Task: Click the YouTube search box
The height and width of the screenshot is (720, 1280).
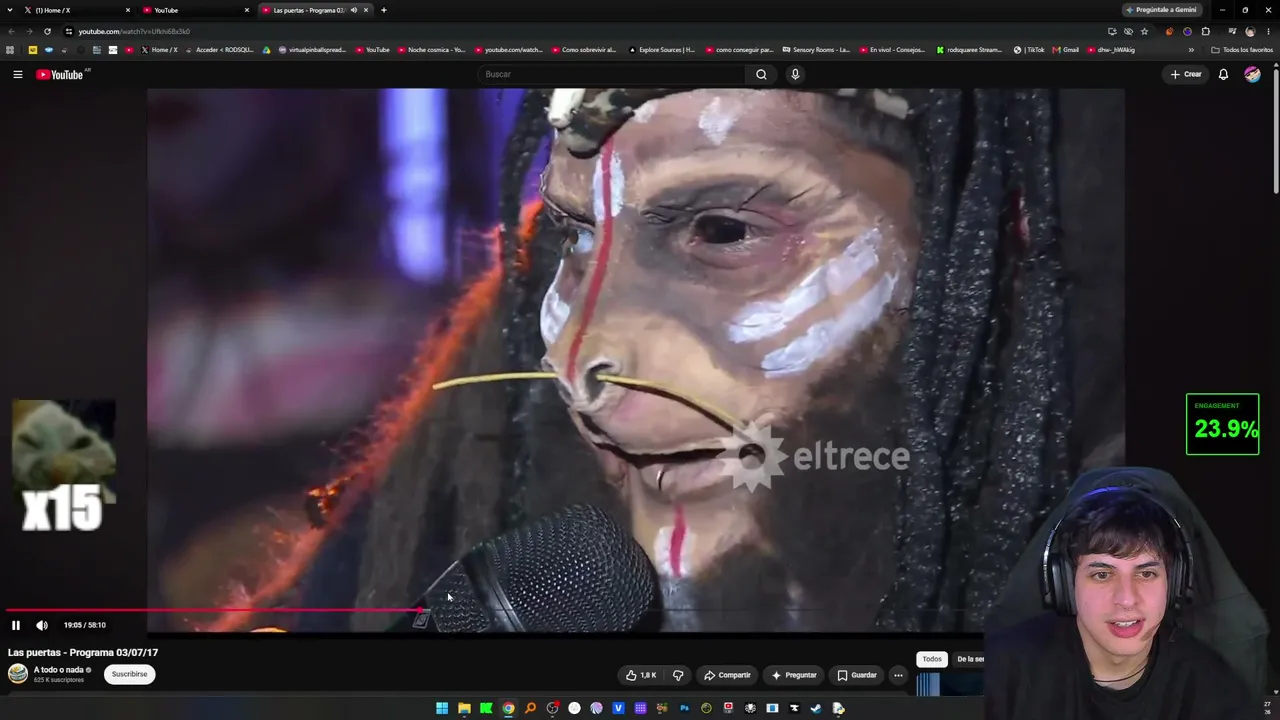Action: point(612,74)
